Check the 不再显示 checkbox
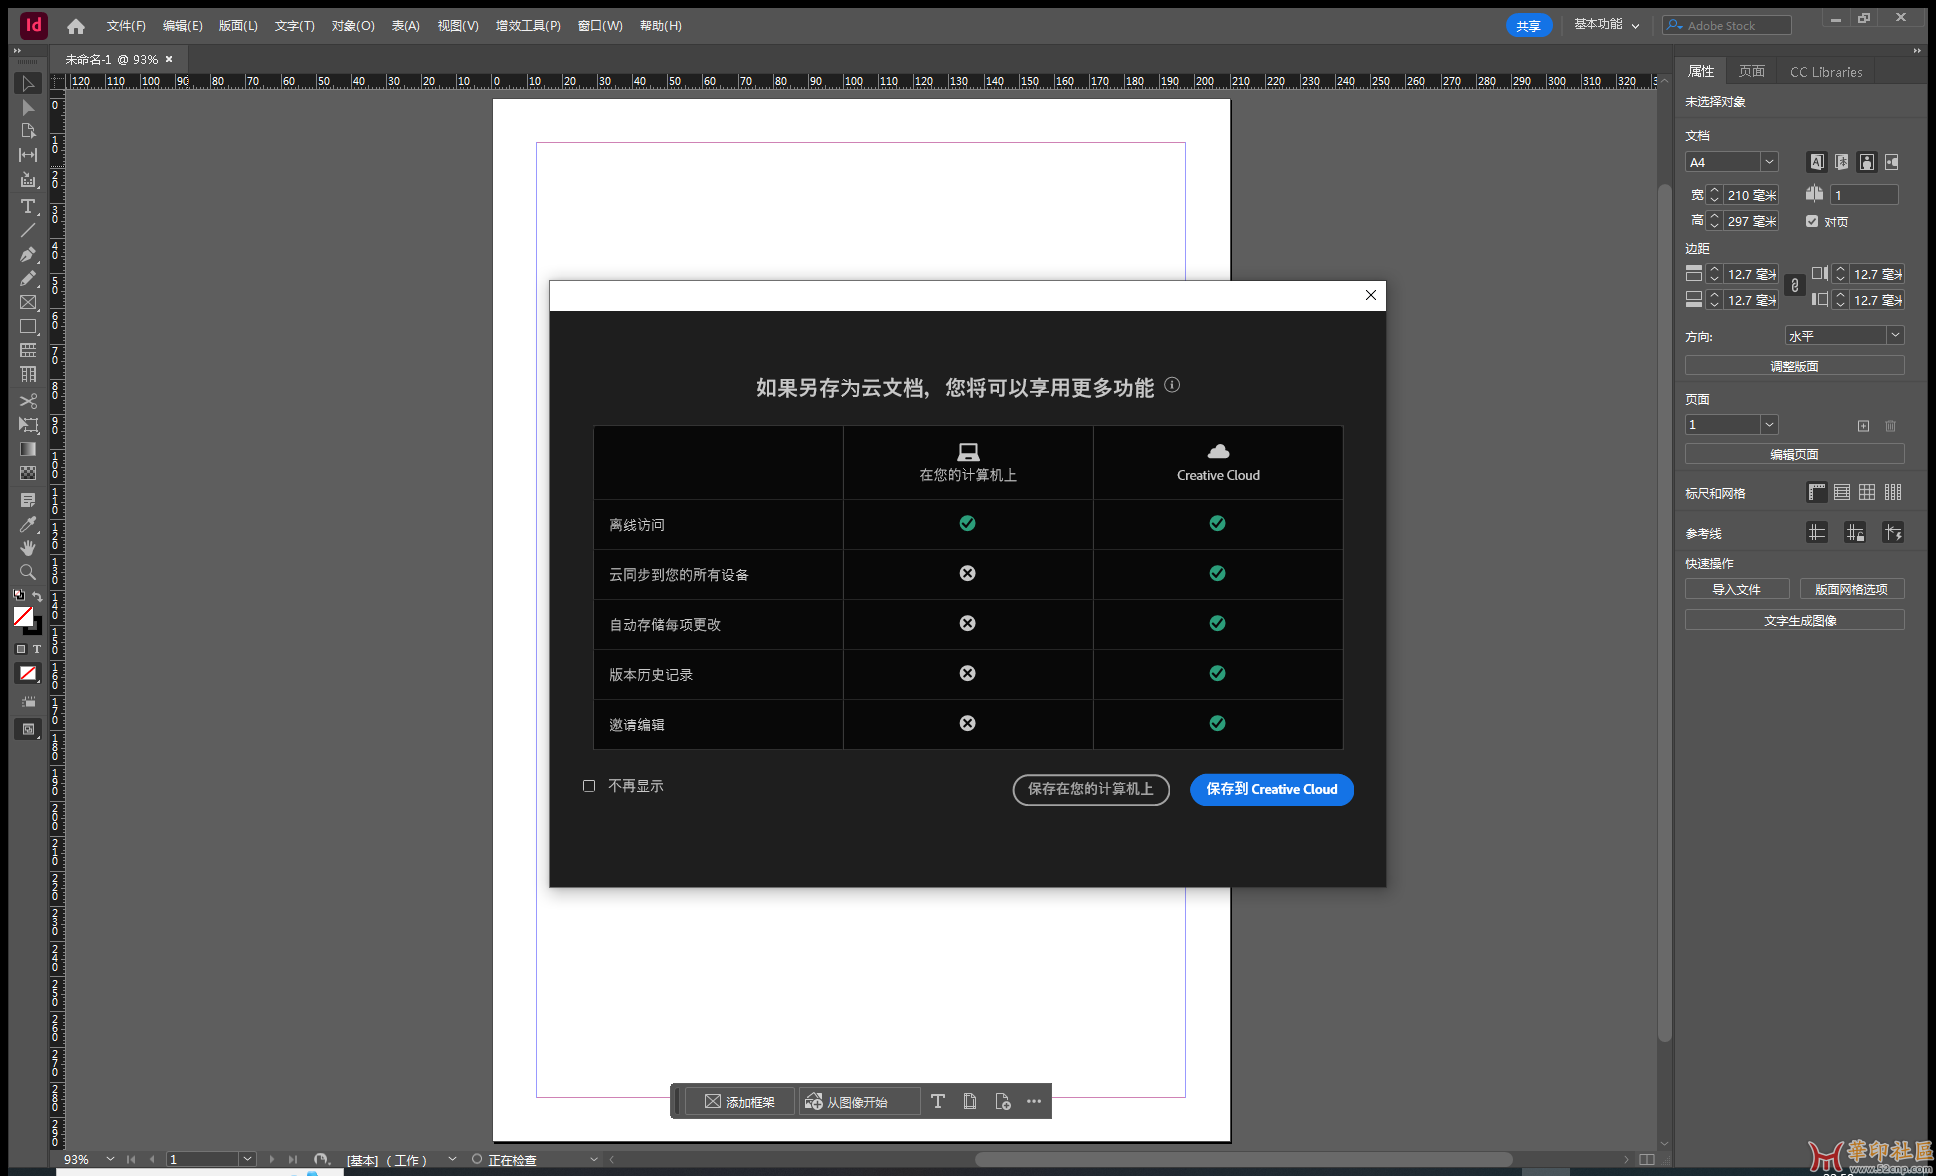The image size is (1936, 1176). click(589, 786)
